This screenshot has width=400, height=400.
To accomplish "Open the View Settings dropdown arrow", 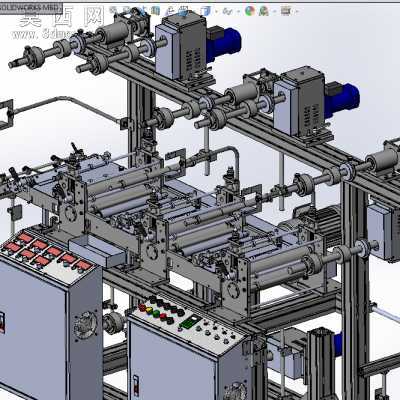I will 297,11.
